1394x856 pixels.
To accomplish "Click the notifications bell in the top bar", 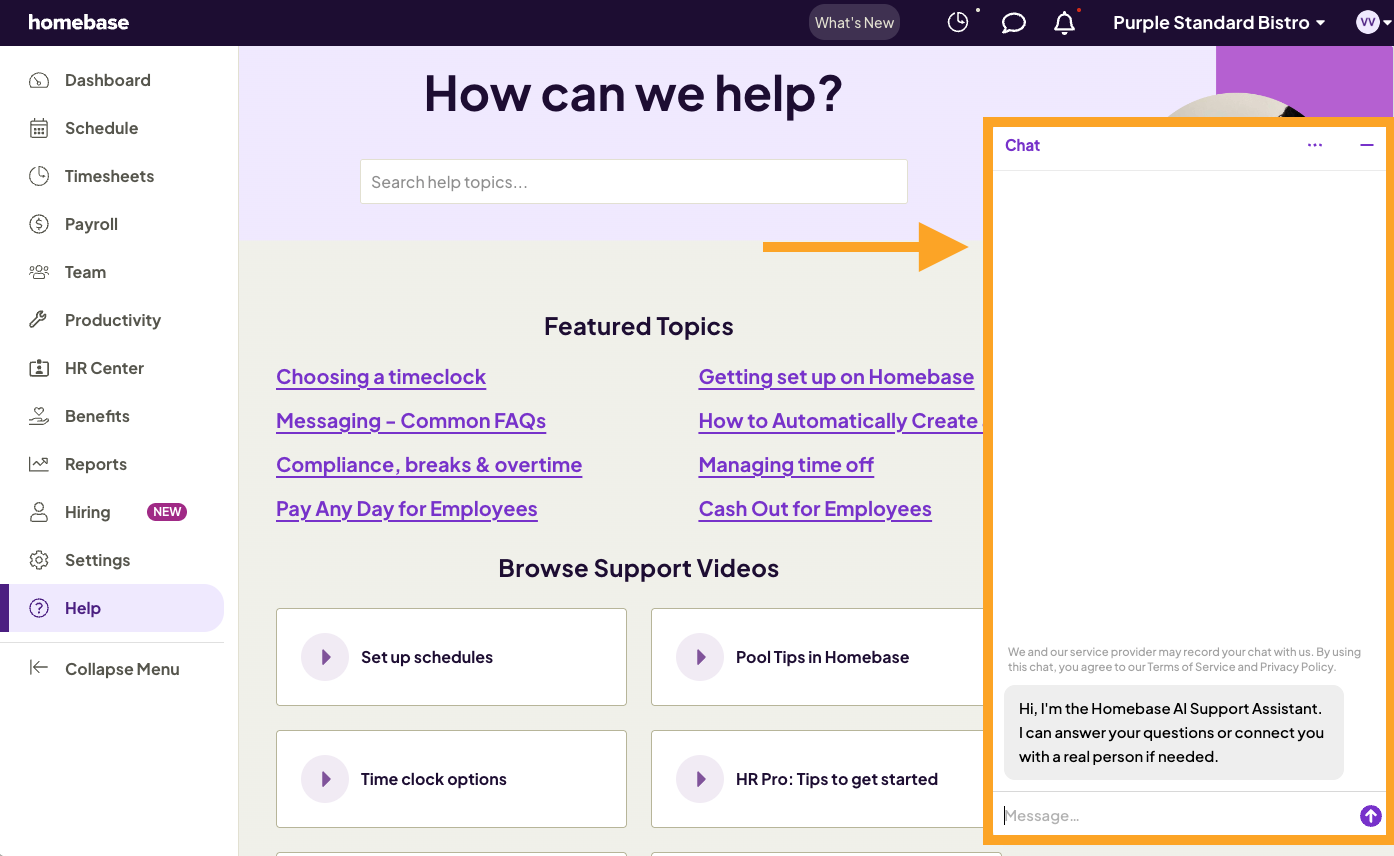I will (1064, 22).
